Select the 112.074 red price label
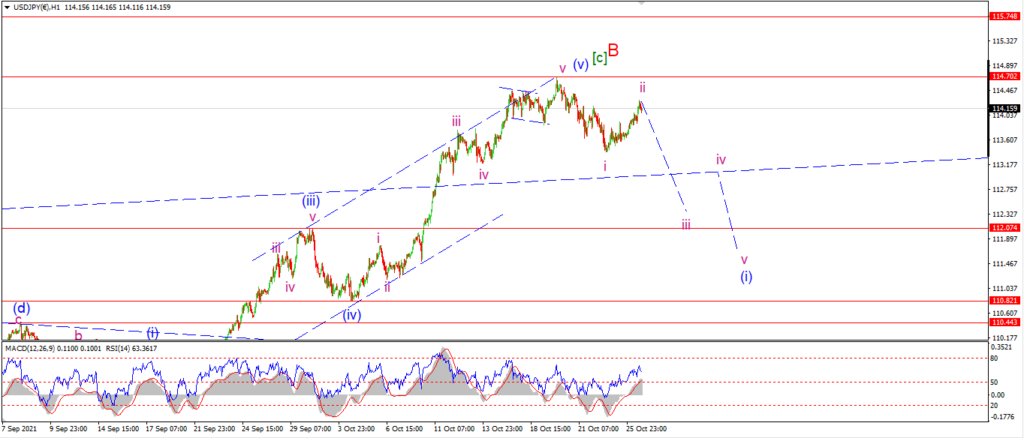 1003,228
